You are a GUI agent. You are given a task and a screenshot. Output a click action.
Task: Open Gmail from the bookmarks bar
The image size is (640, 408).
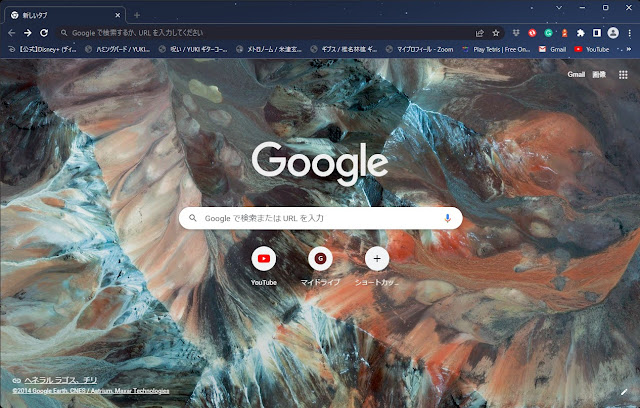[x=552, y=49]
